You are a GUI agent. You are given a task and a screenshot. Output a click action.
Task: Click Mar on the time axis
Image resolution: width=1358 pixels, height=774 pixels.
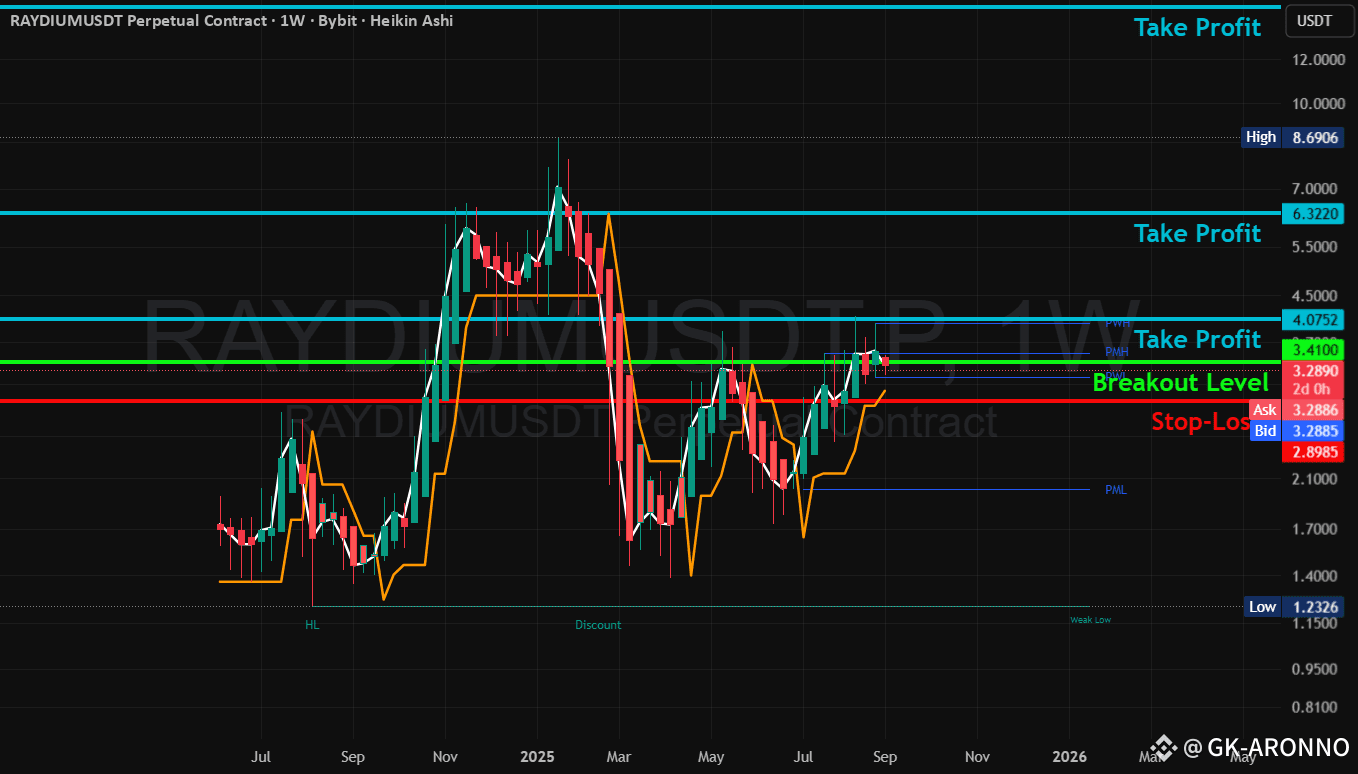click(619, 758)
